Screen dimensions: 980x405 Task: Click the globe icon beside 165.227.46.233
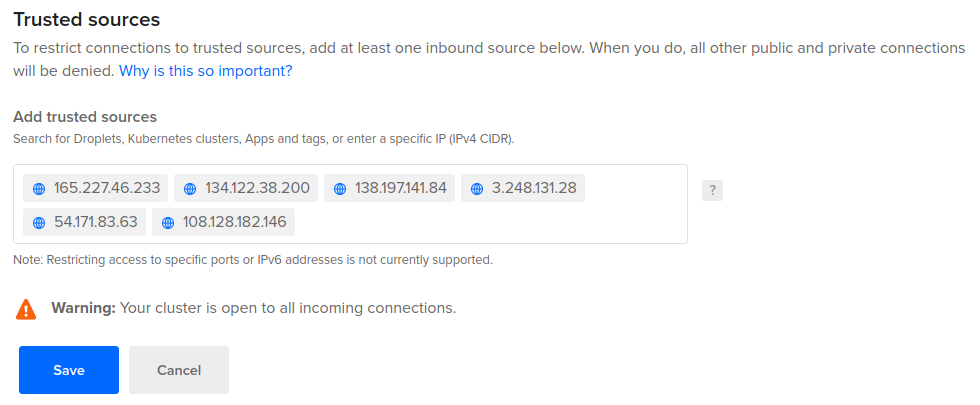click(39, 189)
